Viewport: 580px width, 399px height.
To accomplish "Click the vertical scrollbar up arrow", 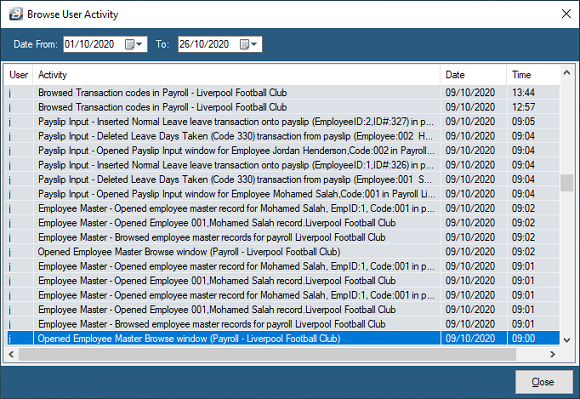I will (567, 73).
